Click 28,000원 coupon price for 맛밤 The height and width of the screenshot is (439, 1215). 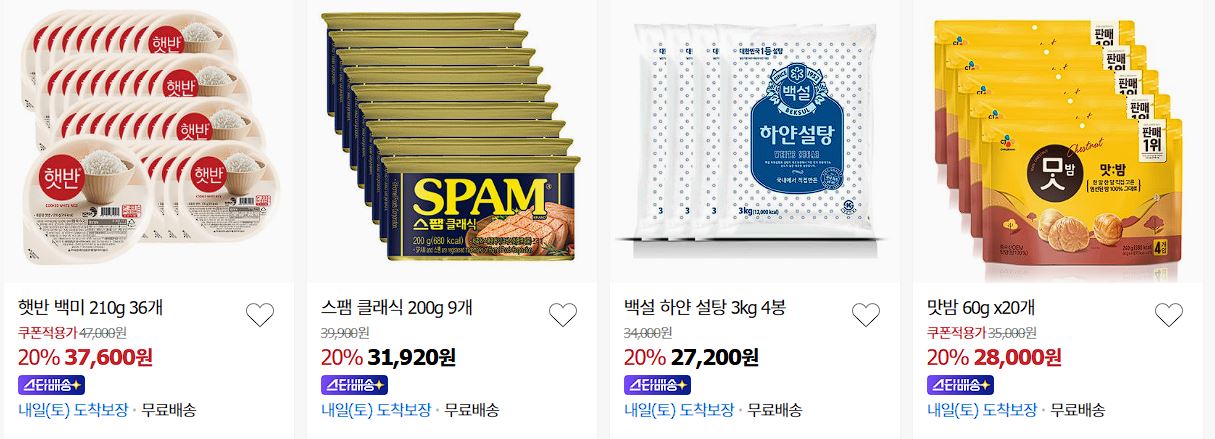(x=1015, y=358)
